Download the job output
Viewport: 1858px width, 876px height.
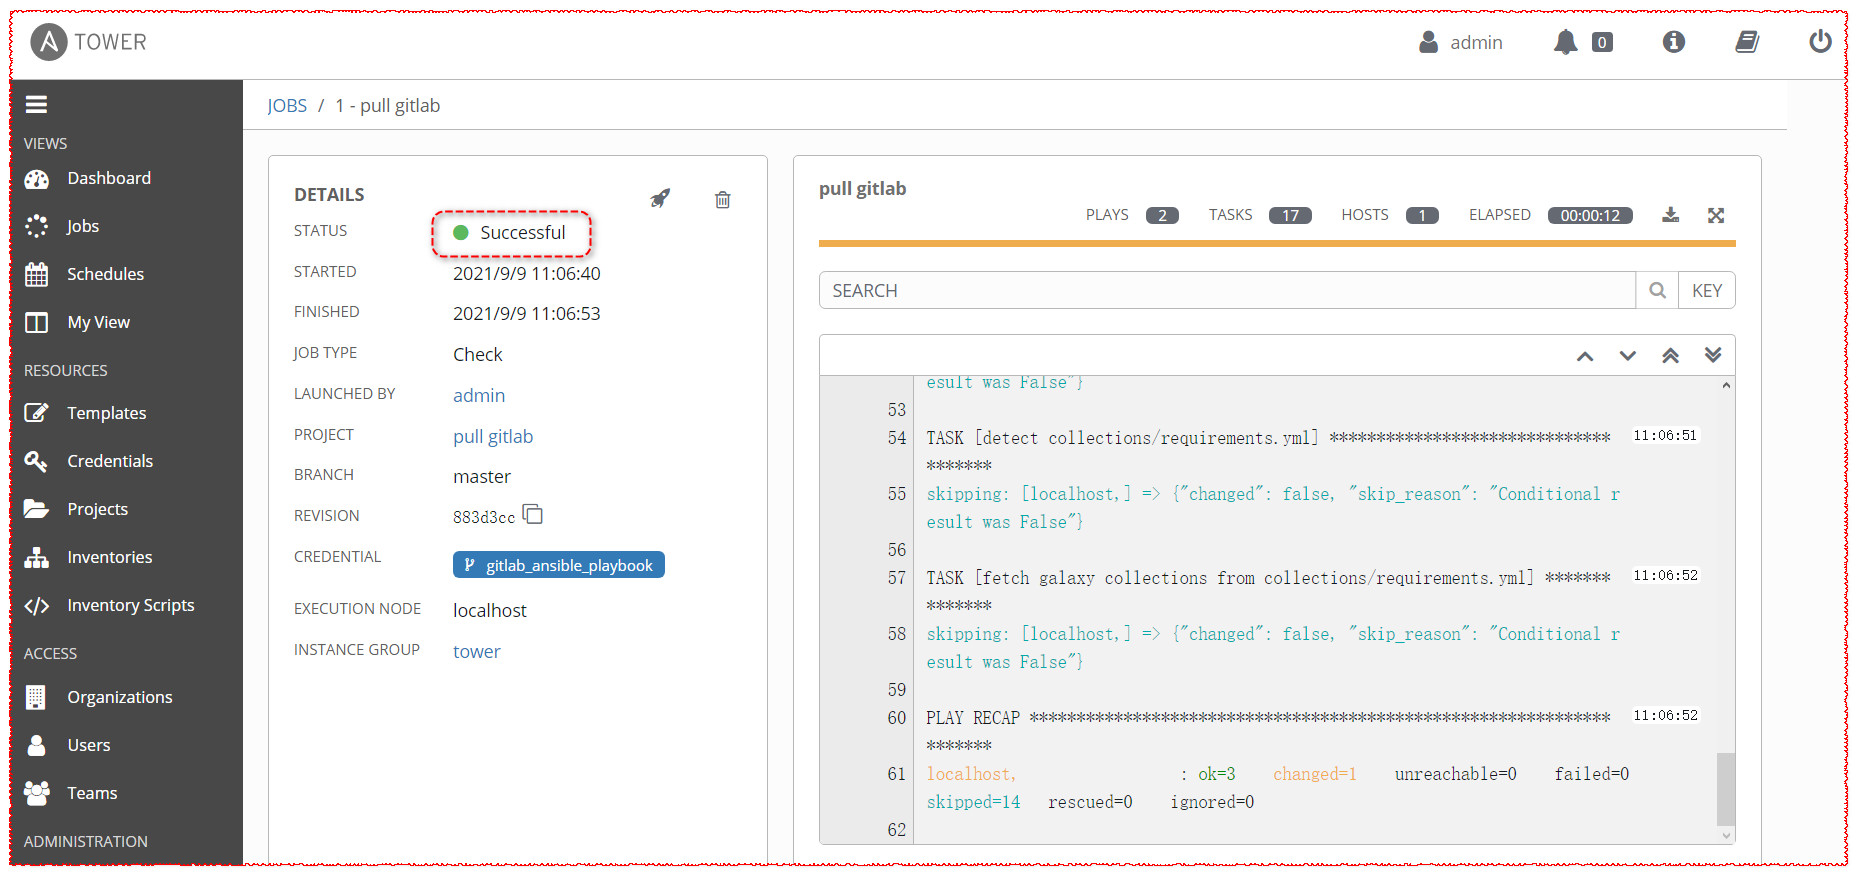pos(1670,215)
